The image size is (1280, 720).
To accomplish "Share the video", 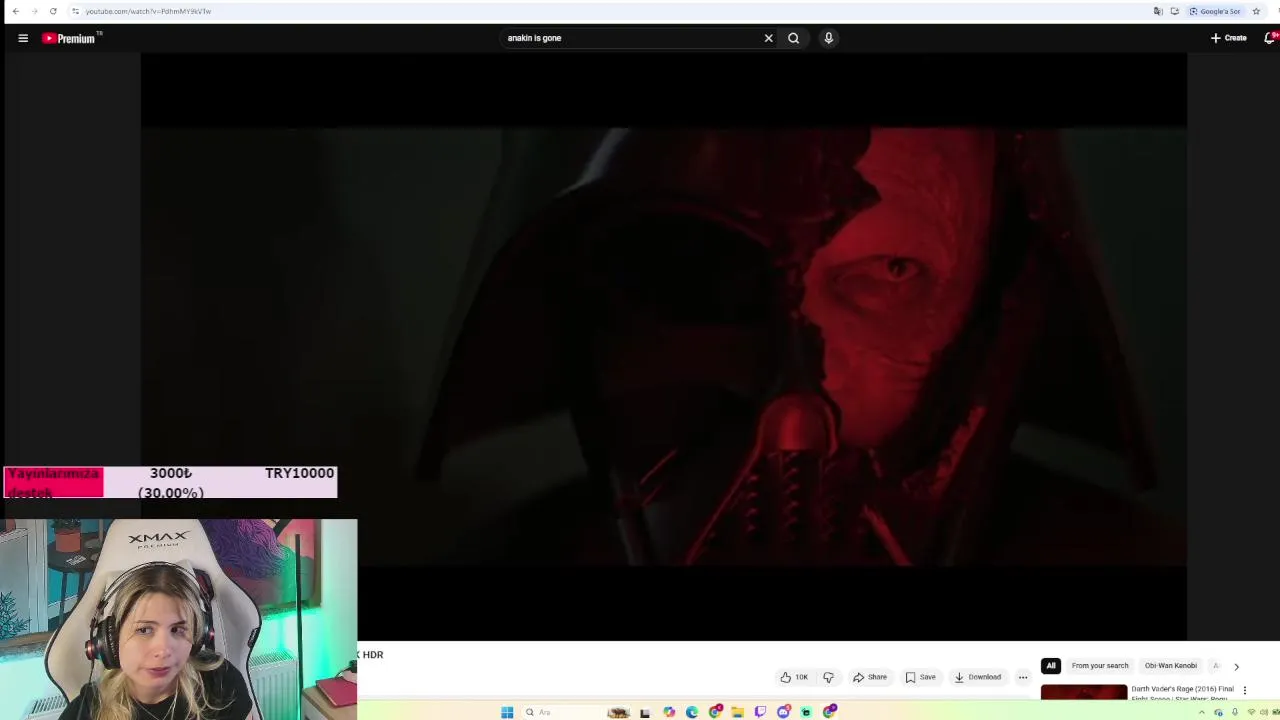I will pyautogui.click(x=870, y=677).
